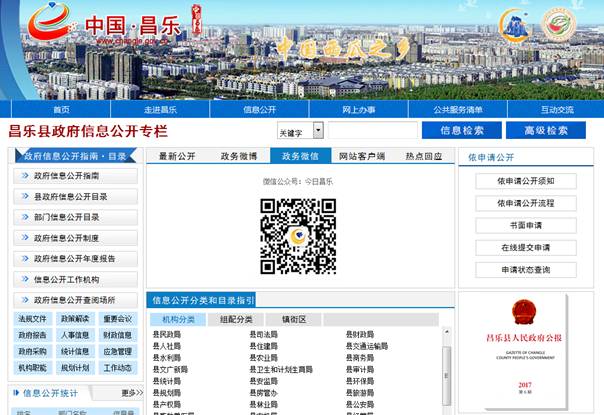Click the keyword search input field

[370, 131]
